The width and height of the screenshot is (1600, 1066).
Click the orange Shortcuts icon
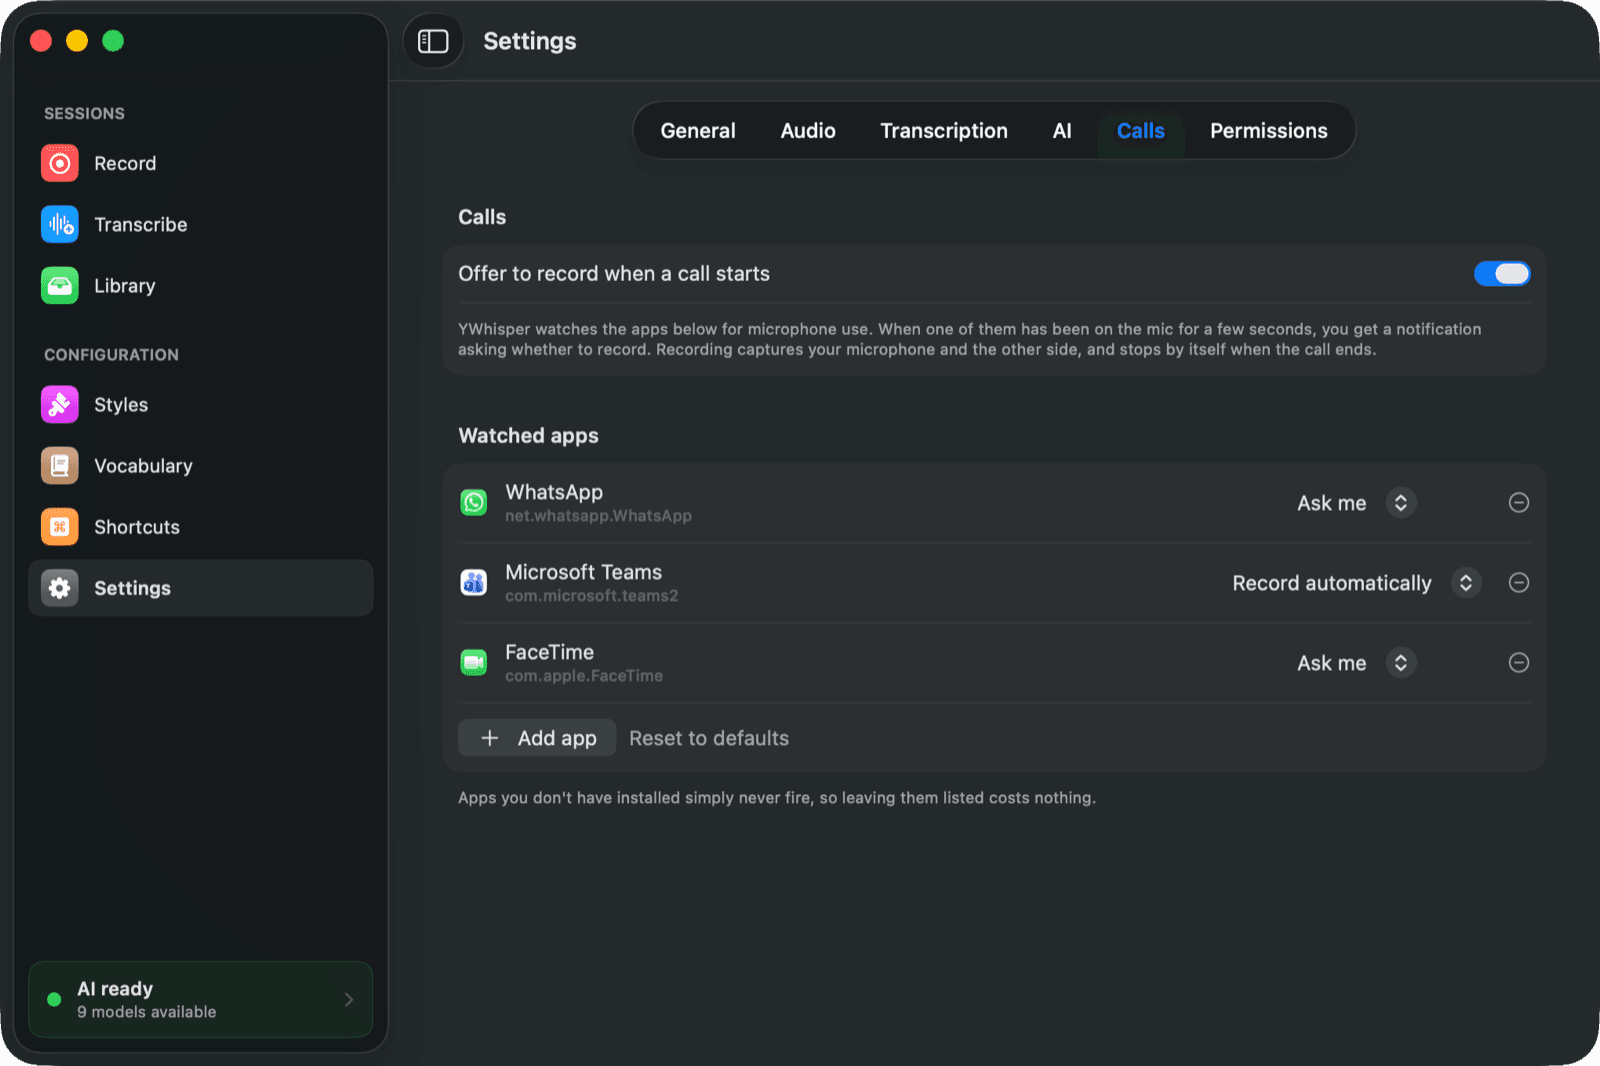pyautogui.click(x=60, y=526)
